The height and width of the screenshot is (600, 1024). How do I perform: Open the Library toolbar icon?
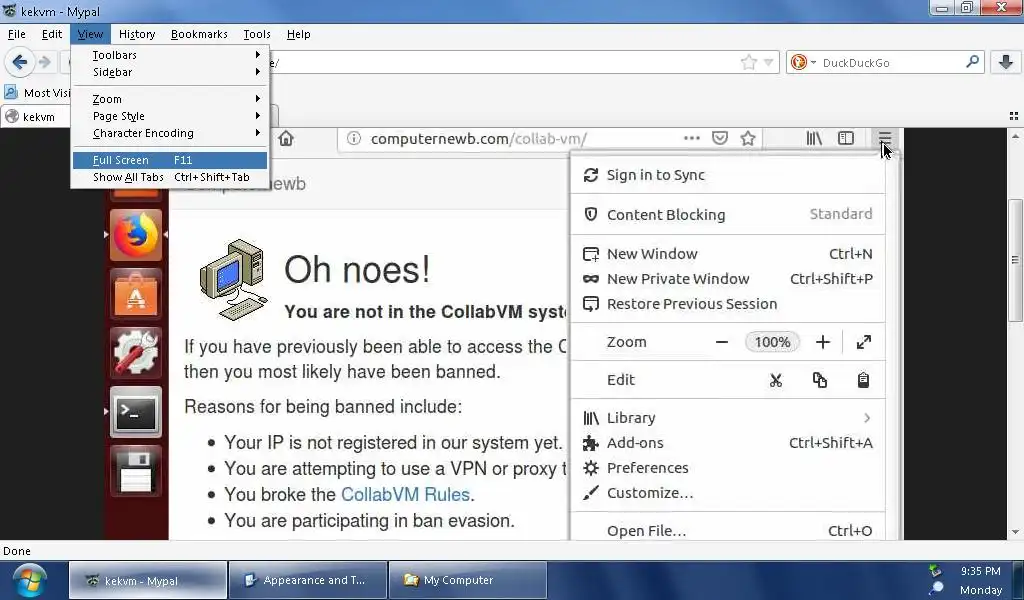click(814, 138)
